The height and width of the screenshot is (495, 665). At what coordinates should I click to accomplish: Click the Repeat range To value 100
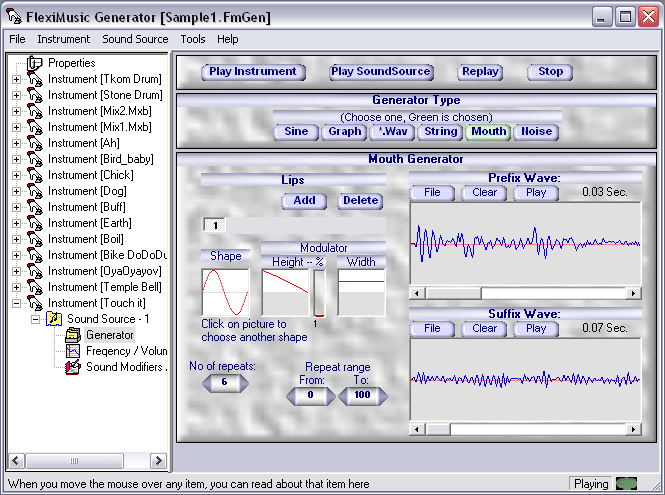pos(363,395)
